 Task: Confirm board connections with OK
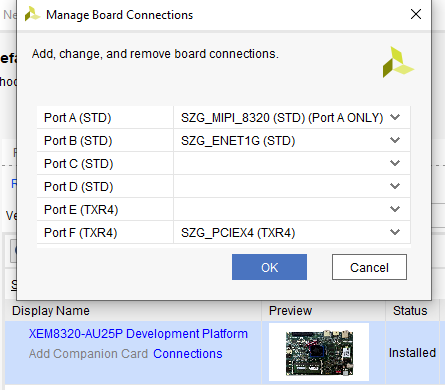coord(269,267)
